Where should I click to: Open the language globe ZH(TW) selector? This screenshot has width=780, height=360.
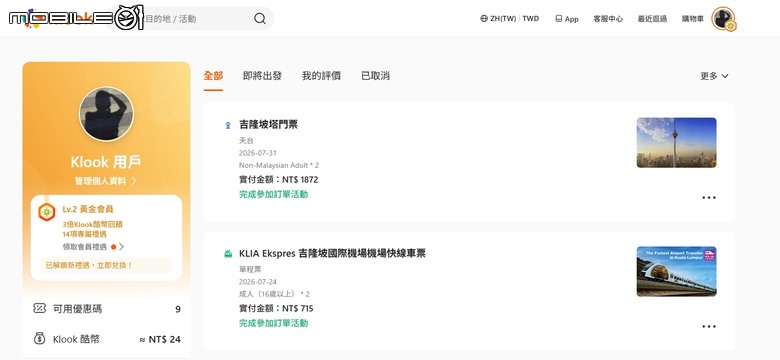[498, 19]
